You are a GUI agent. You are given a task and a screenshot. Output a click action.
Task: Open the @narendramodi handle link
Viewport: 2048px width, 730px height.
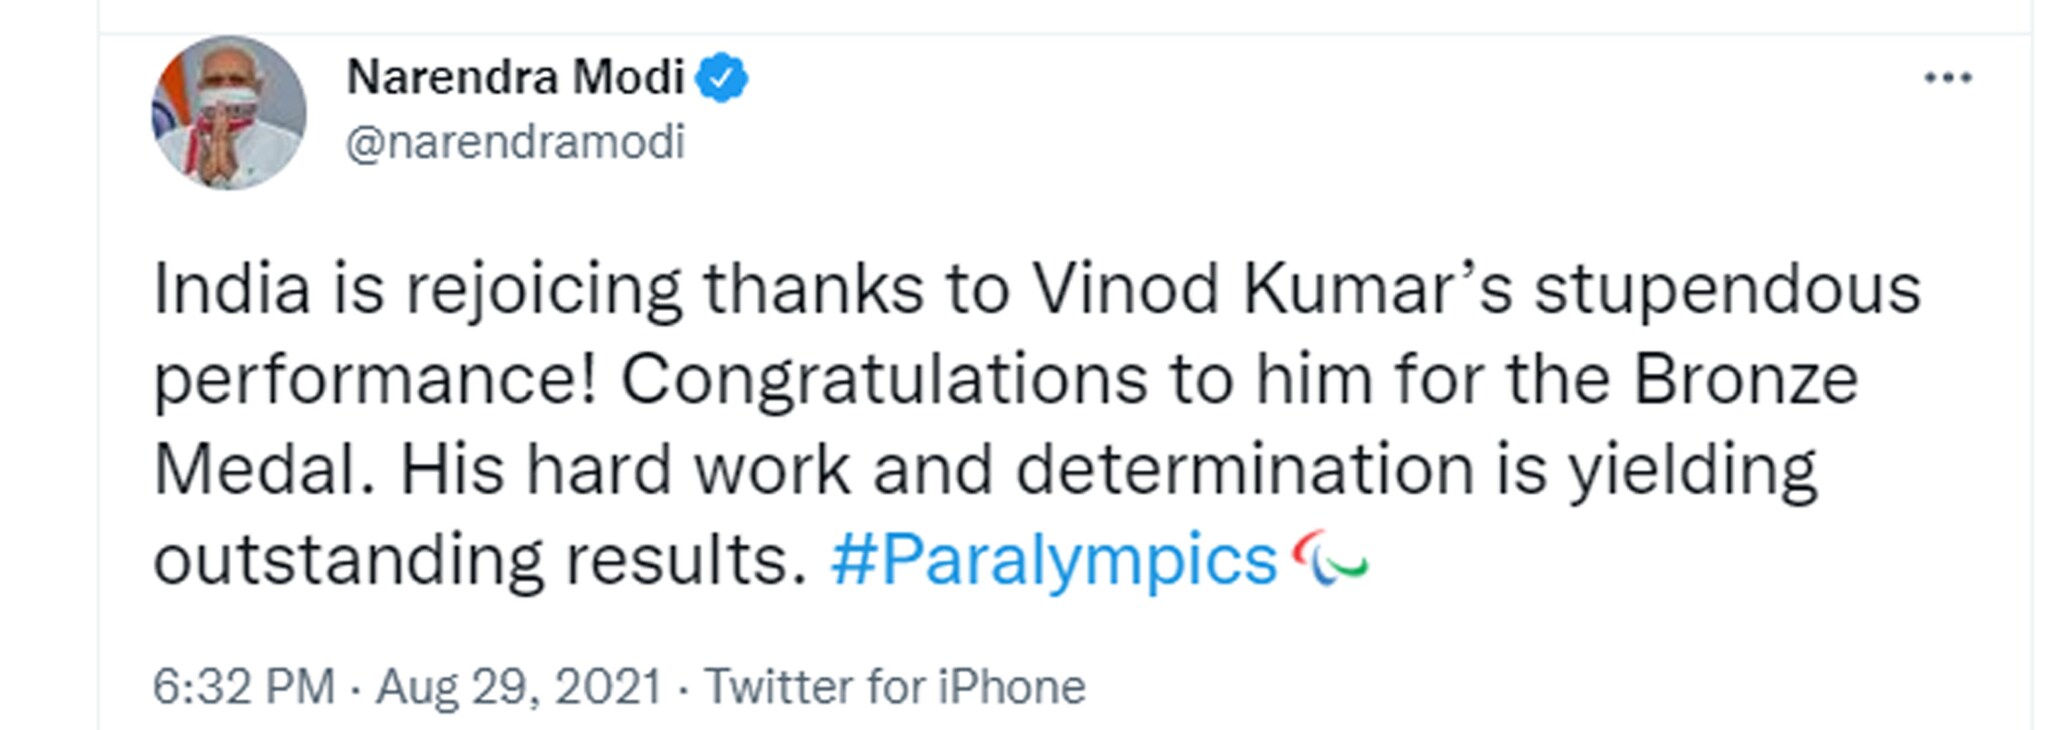[x=515, y=142]
